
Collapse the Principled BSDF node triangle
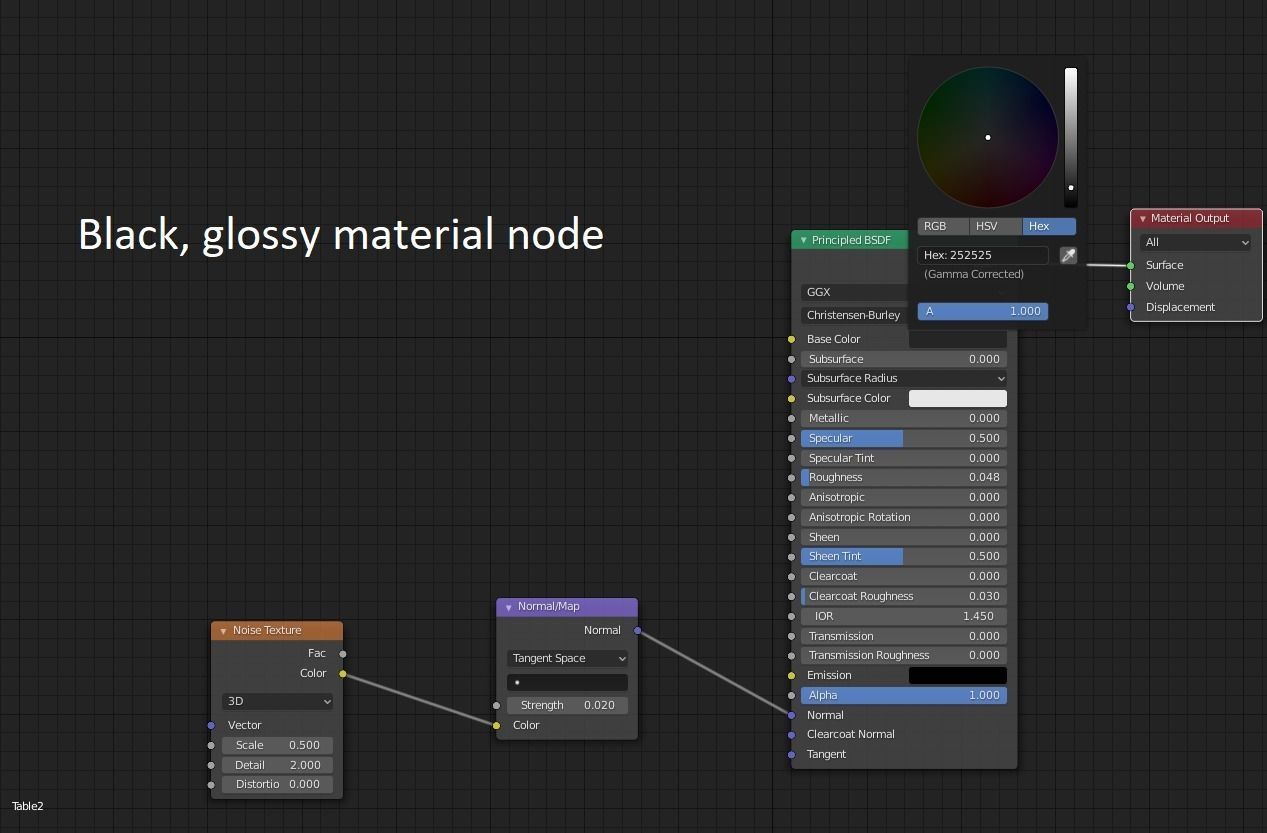803,241
